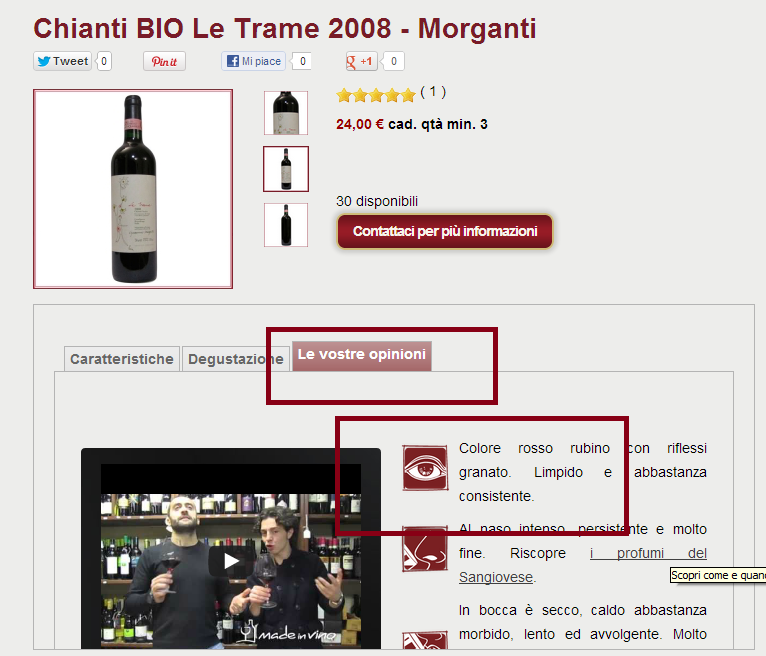This screenshot has height=656, width=766.
Task: Click the nose aroma icon
Action: (x=425, y=549)
